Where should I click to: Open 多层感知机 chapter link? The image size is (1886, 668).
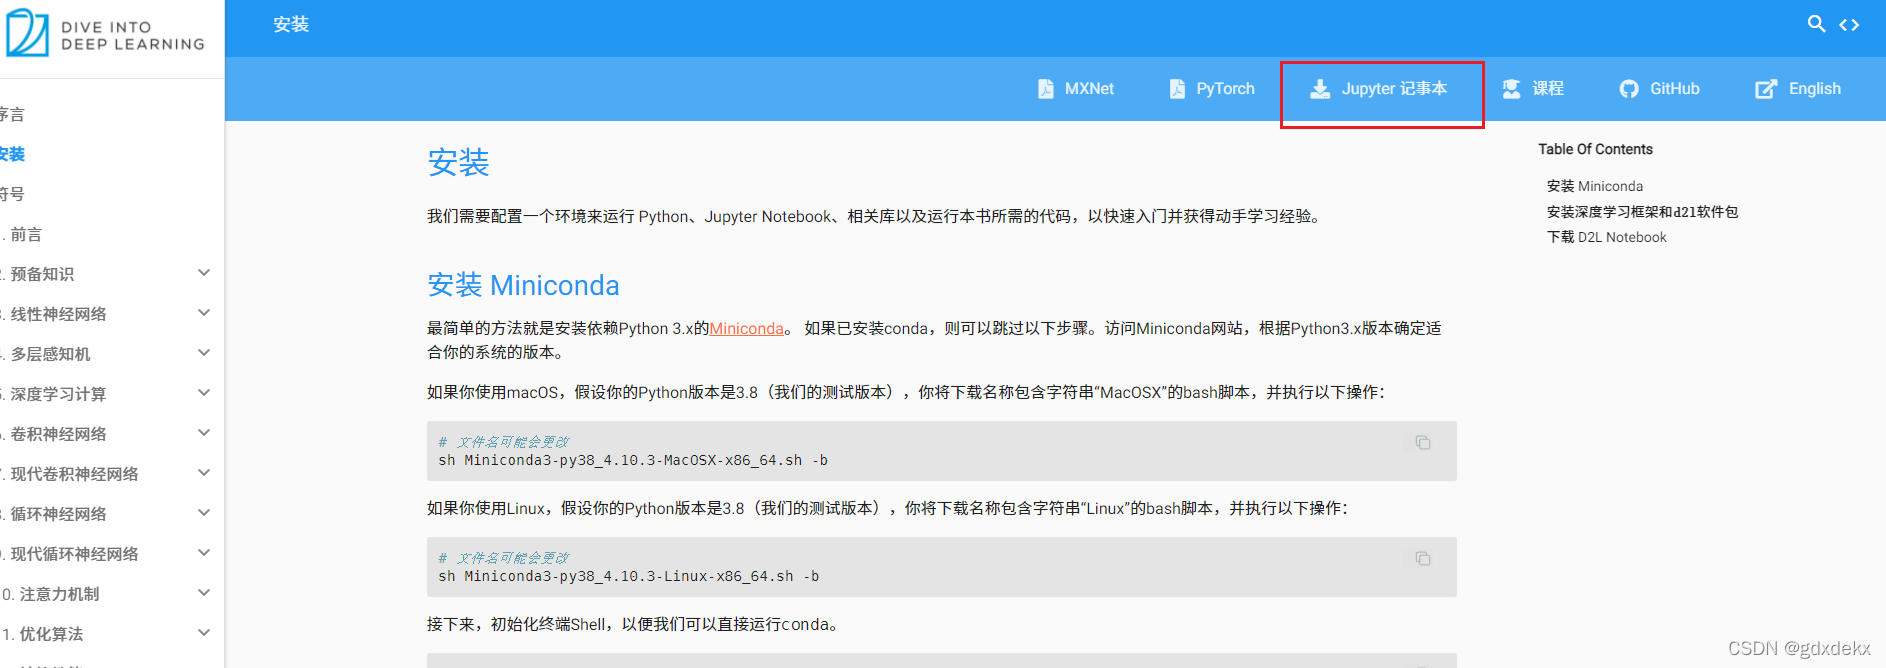[46, 354]
